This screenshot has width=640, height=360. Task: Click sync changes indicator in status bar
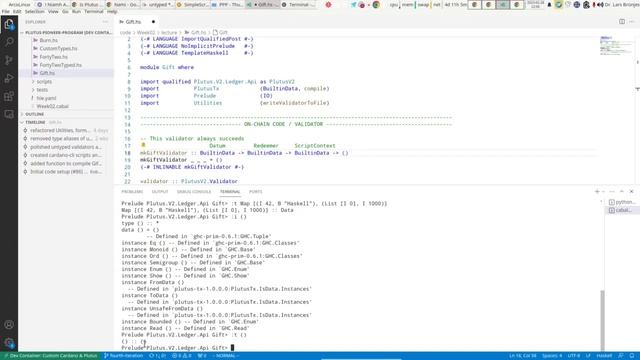click(x=158, y=356)
